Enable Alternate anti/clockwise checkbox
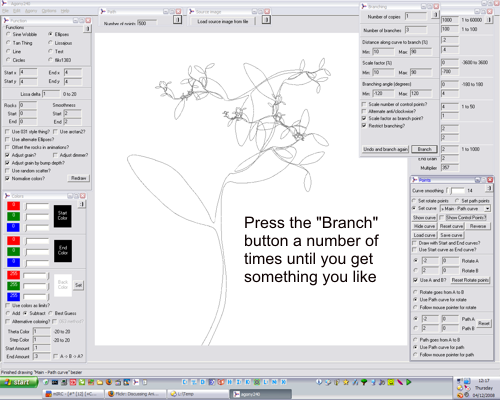The height and width of the screenshot is (400, 500). pyautogui.click(x=389, y=111)
